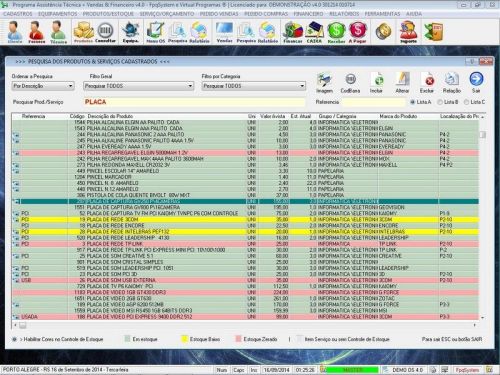This screenshot has height=375, width=500.
Task: Click the Grupo / Categoria column header
Action: point(337,116)
